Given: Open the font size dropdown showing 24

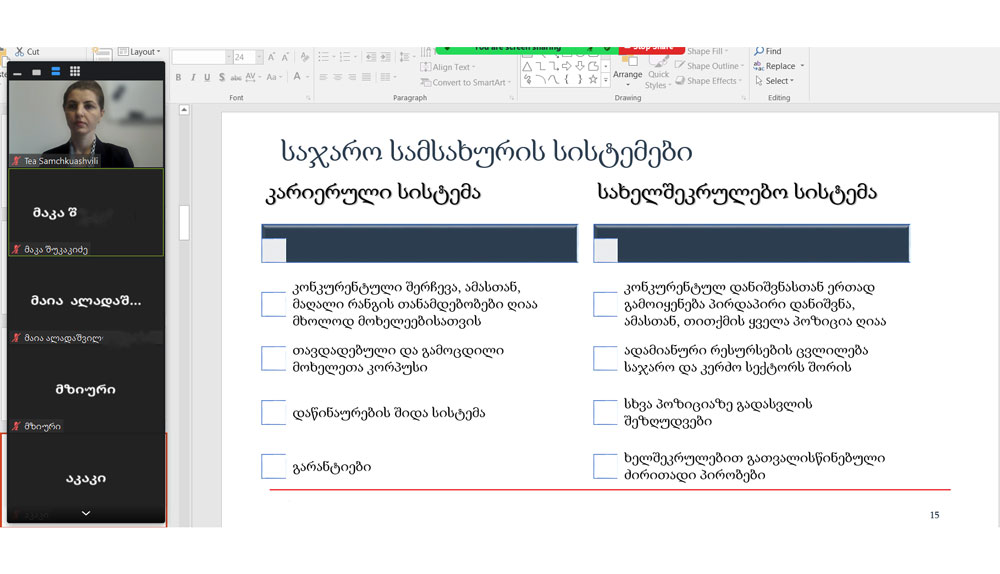Looking at the screenshot, I should (x=259, y=58).
